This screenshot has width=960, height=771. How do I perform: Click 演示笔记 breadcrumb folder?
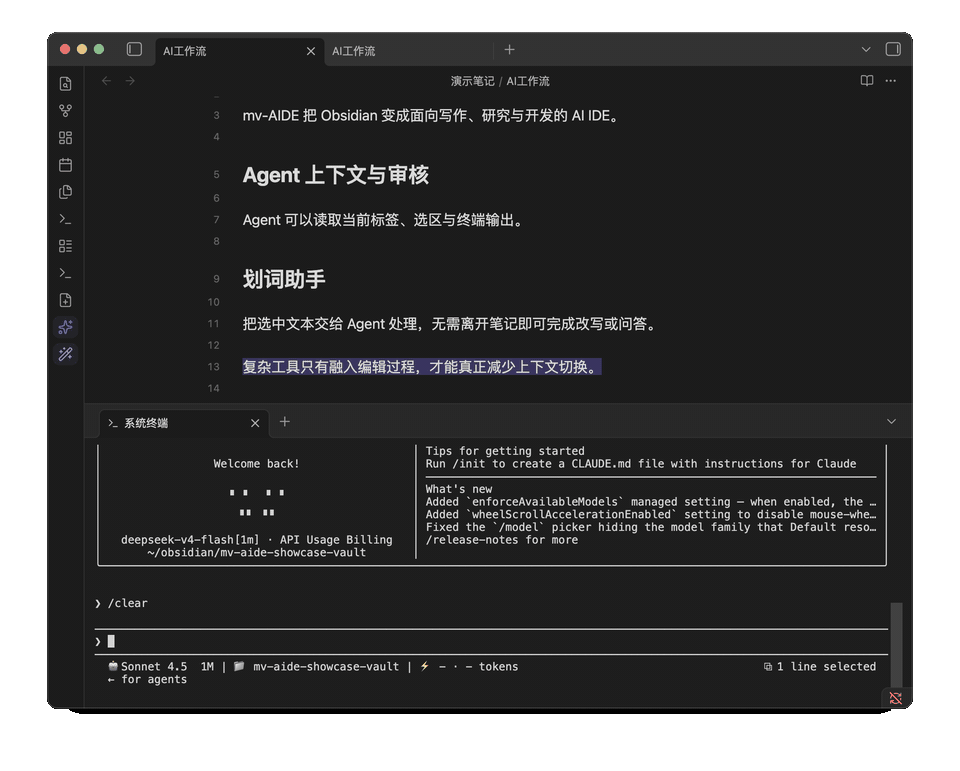point(472,81)
